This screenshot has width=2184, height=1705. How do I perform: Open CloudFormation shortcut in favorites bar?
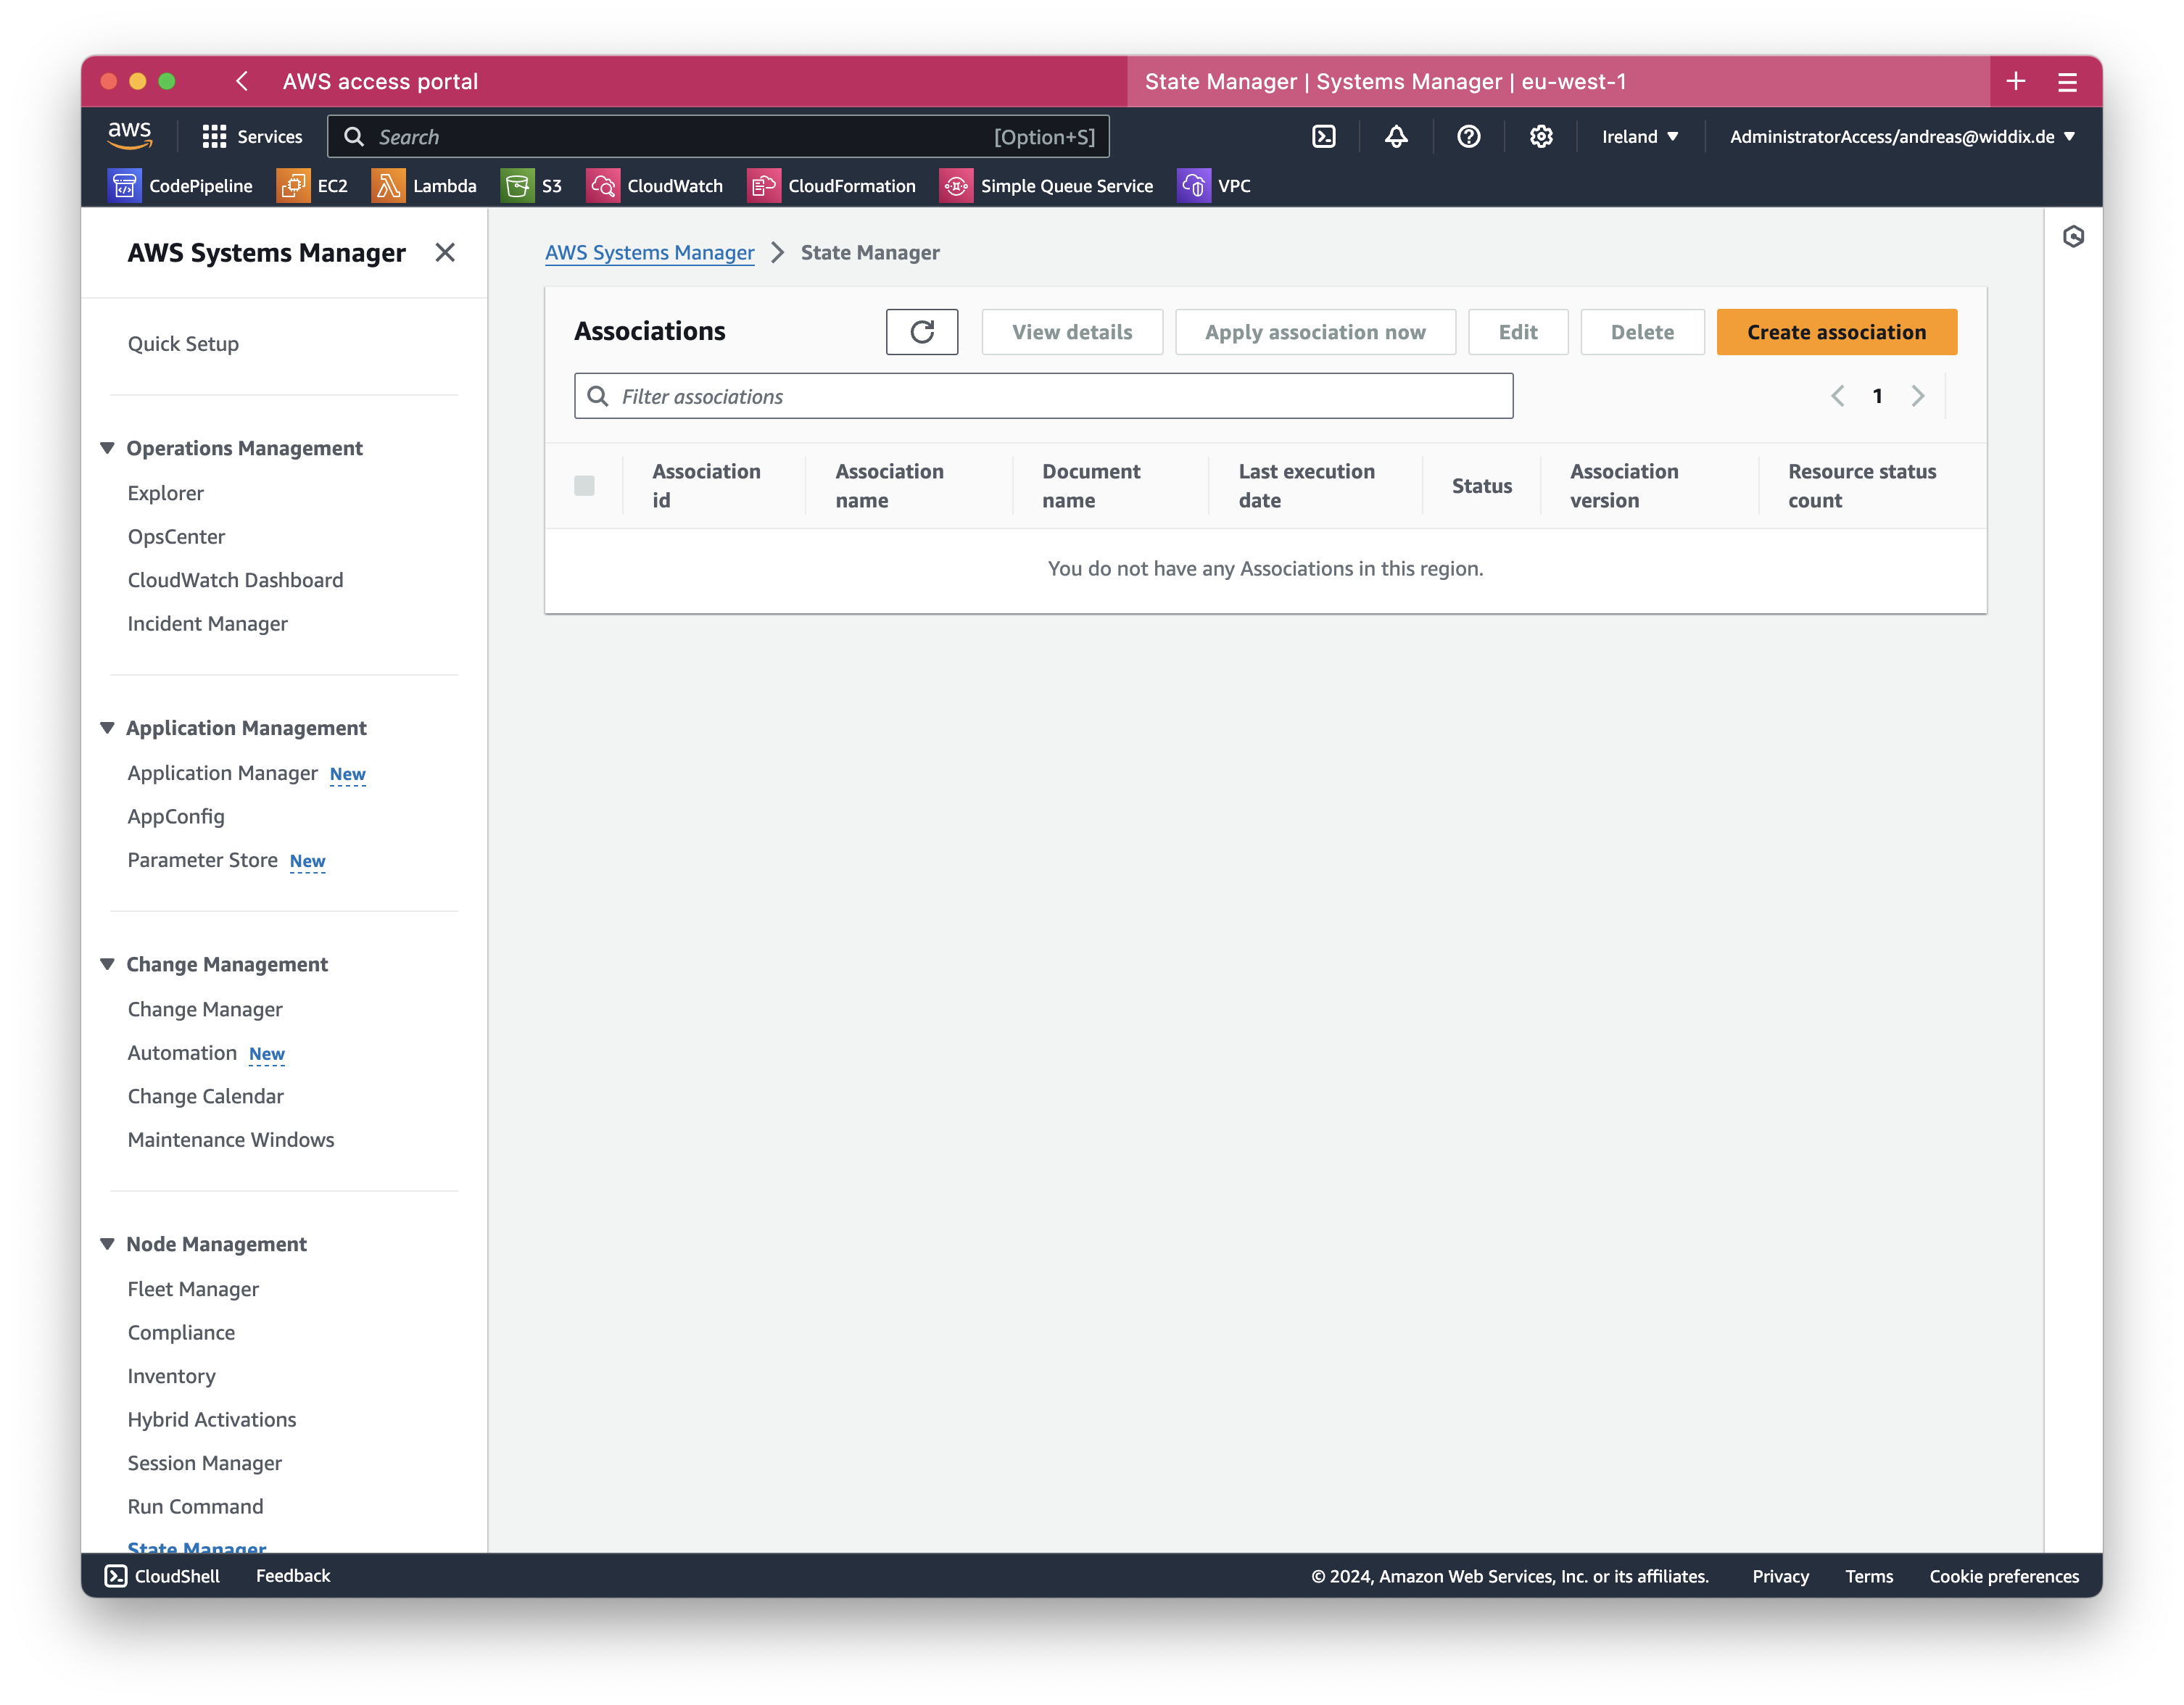(831, 186)
